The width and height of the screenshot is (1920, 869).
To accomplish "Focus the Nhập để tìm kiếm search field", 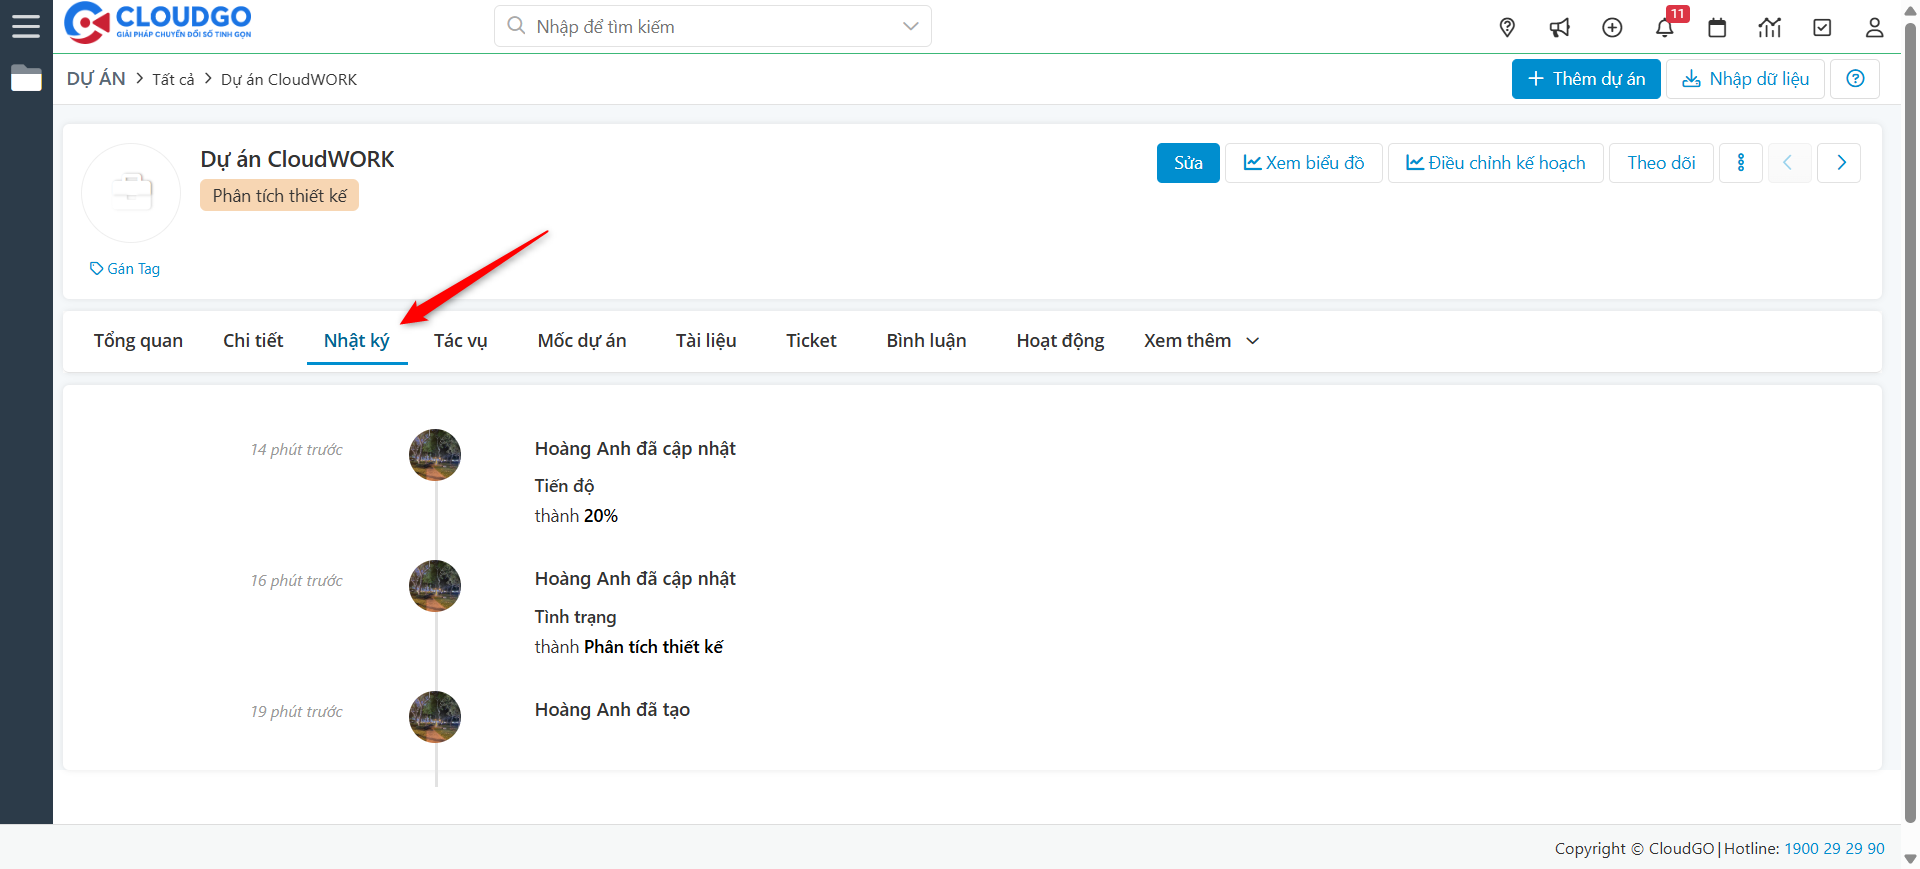I will [x=713, y=26].
